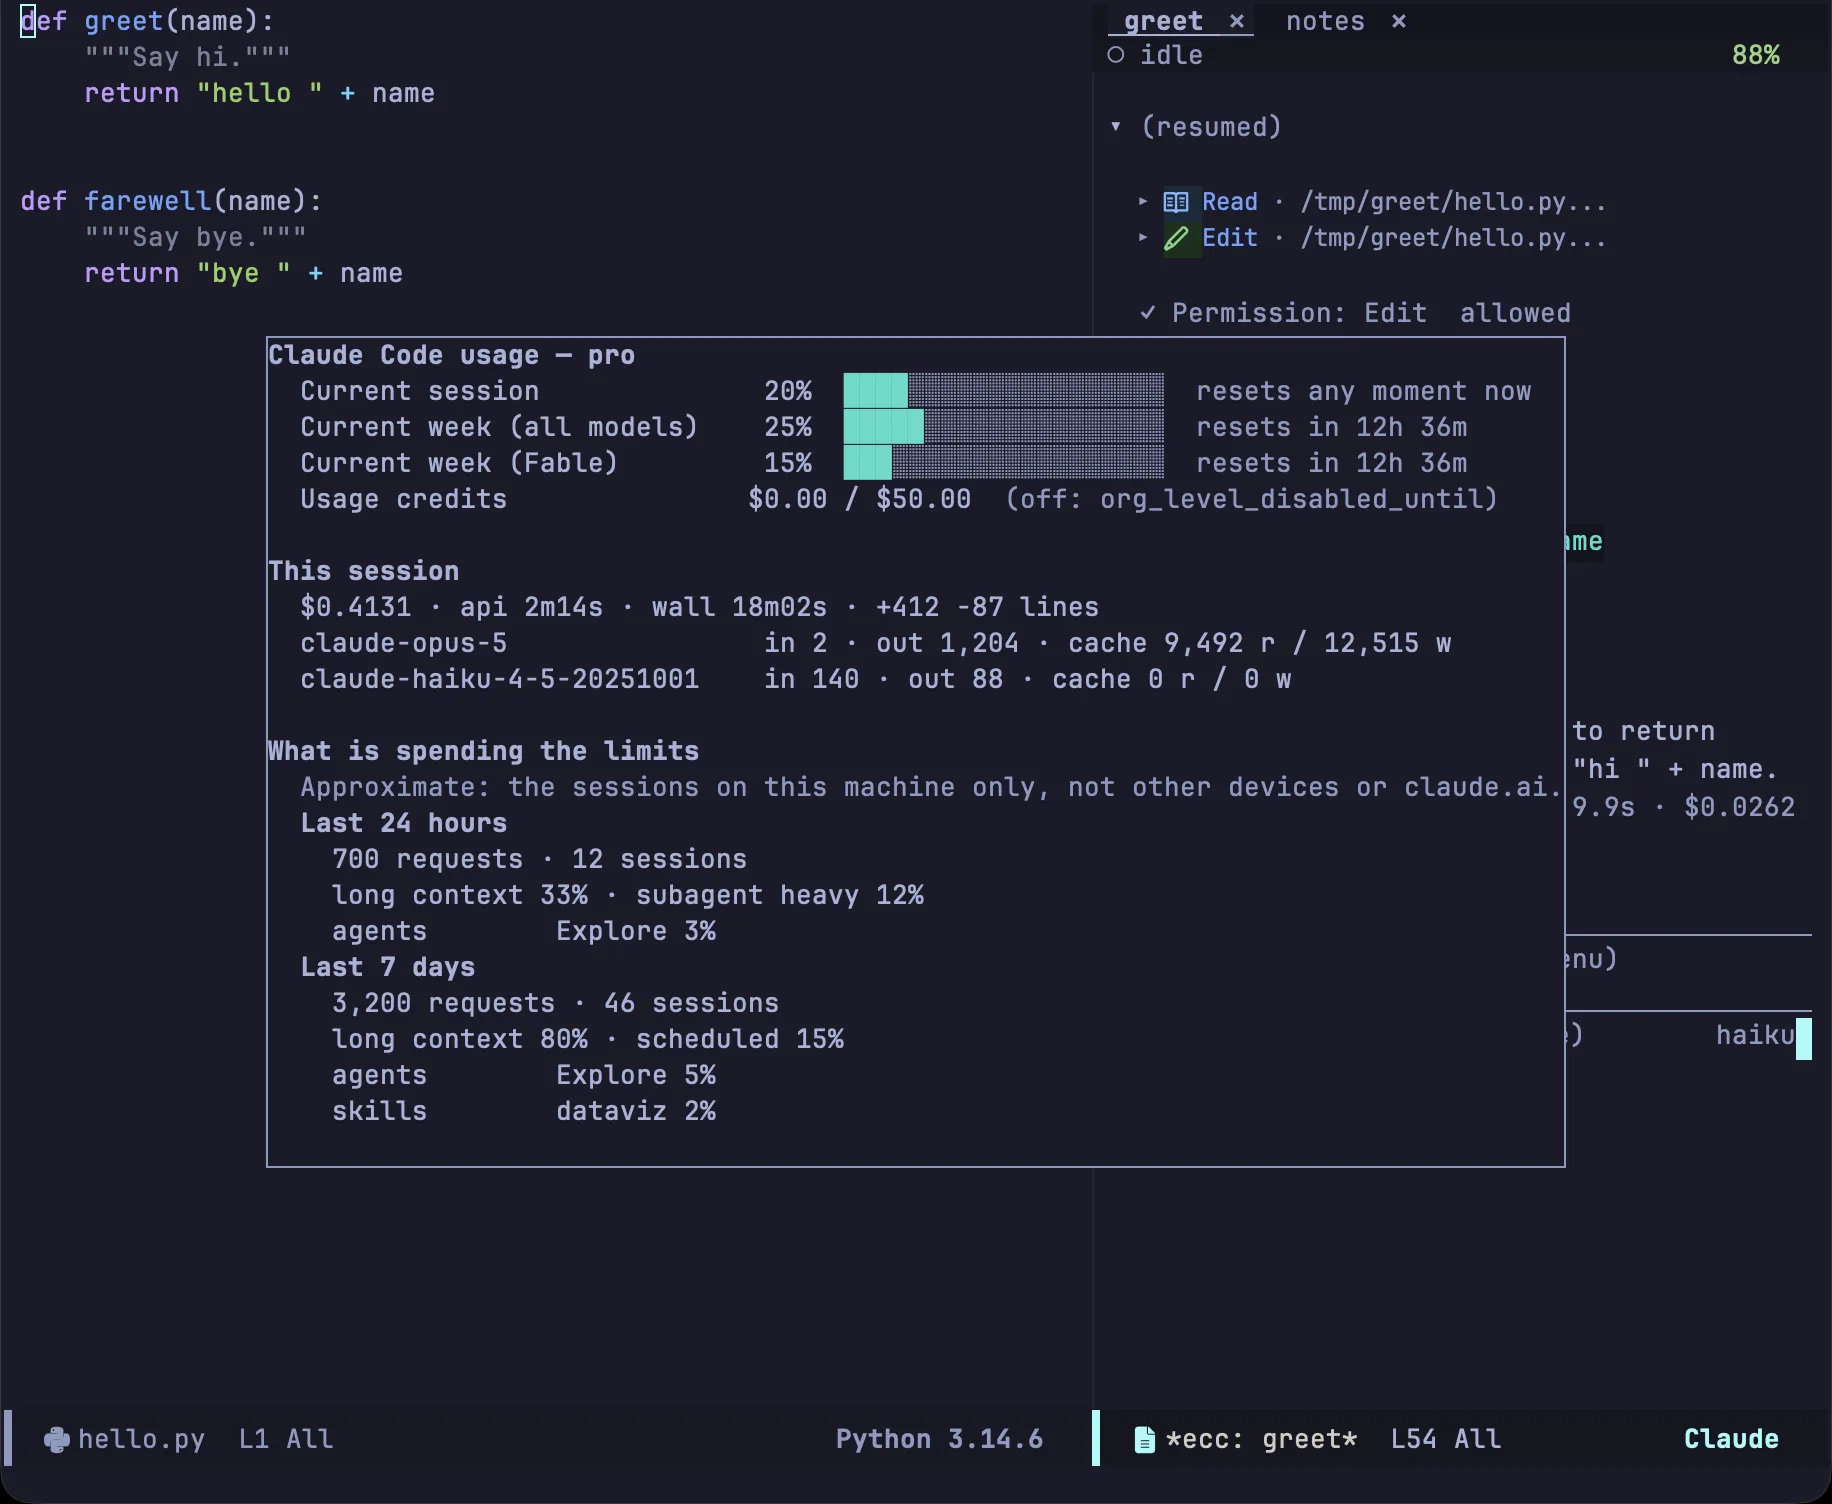Click the Edit pencil icon
The height and width of the screenshot is (1504, 1832).
(x=1176, y=238)
